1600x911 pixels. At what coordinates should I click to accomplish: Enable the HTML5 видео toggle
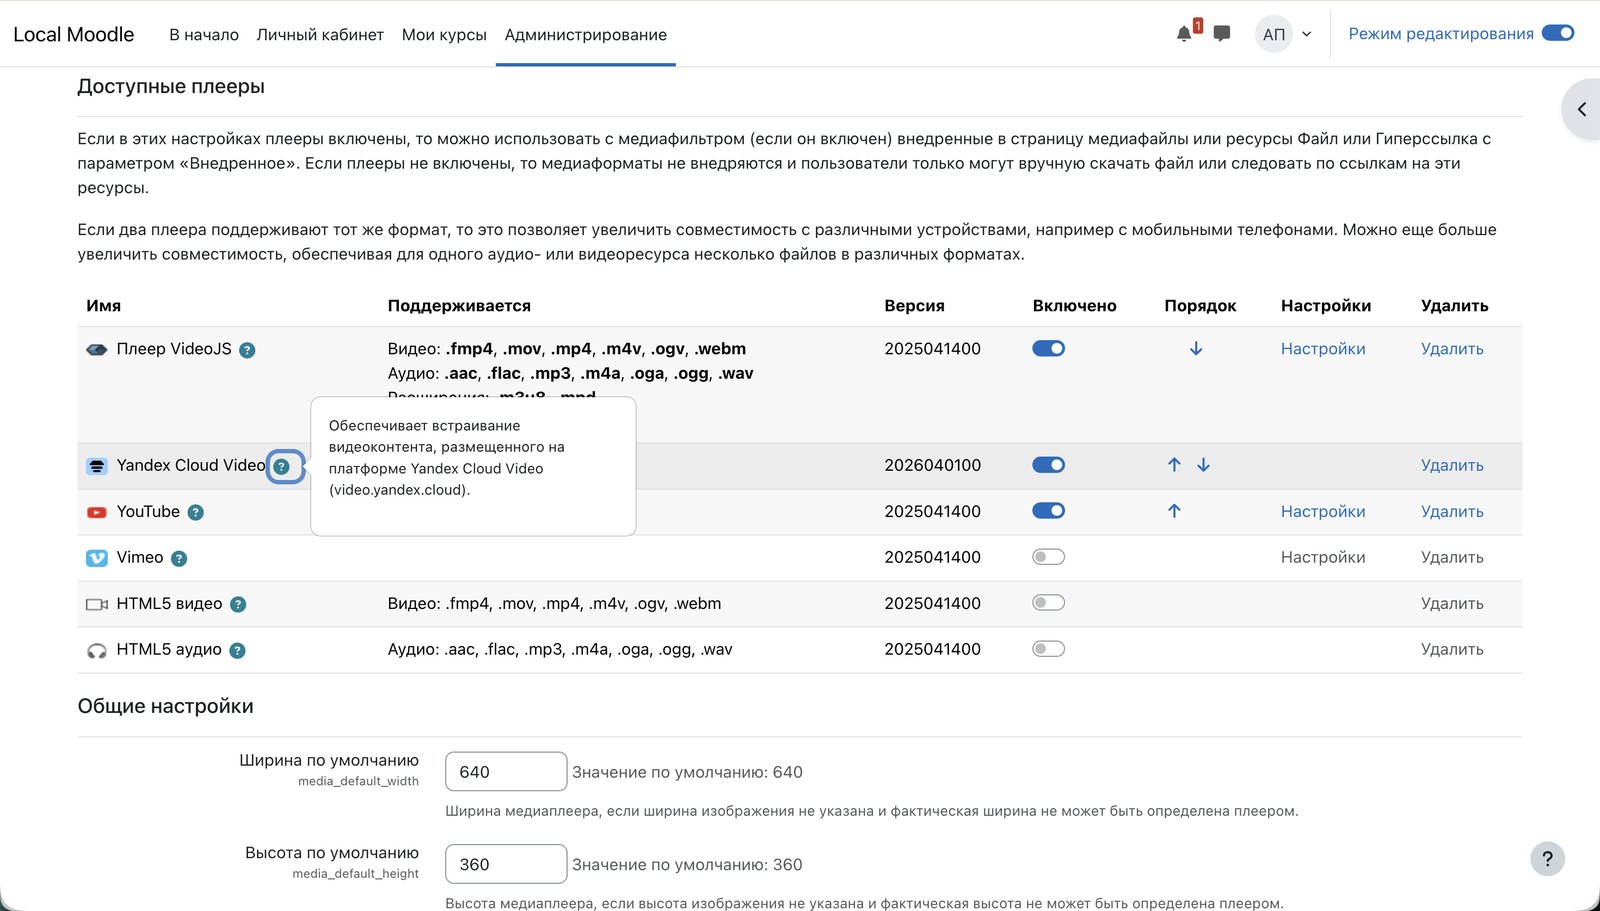pyautogui.click(x=1048, y=602)
